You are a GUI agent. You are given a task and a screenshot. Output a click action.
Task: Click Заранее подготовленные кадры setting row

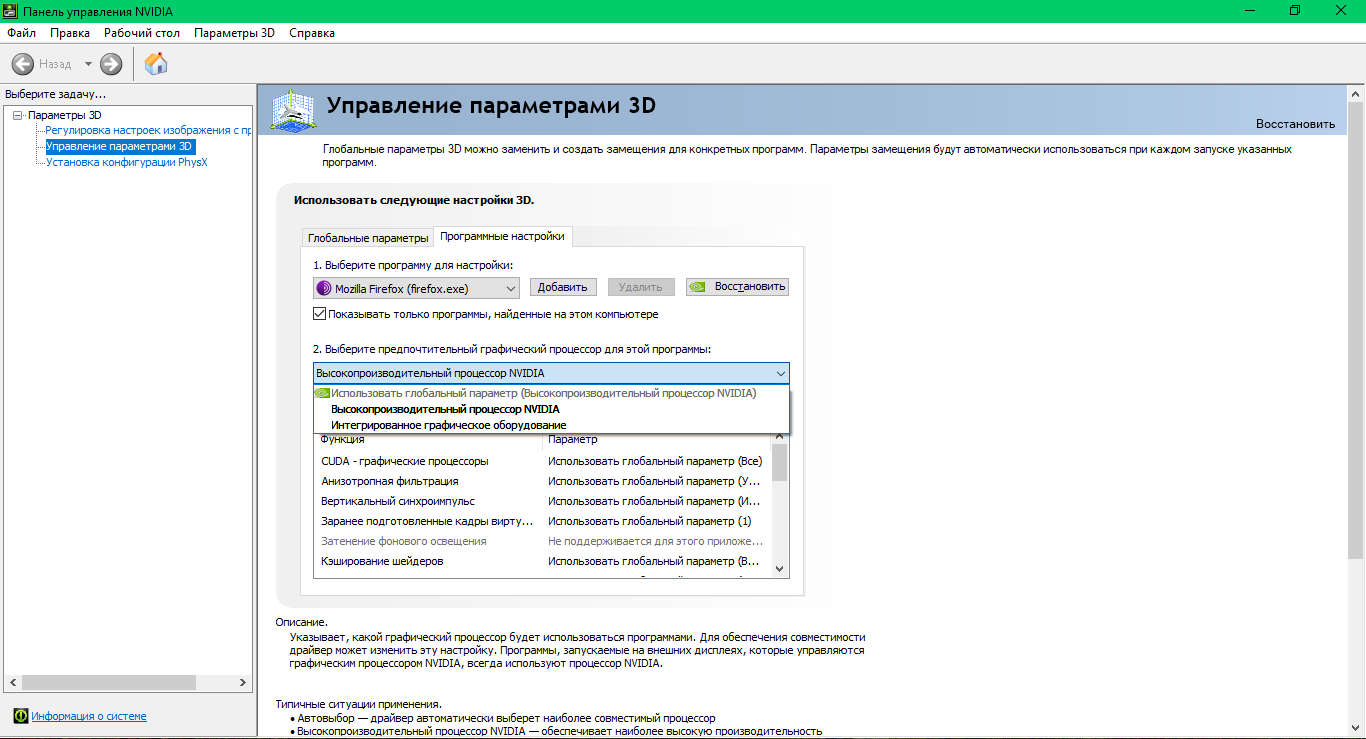click(x=543, y=521)
